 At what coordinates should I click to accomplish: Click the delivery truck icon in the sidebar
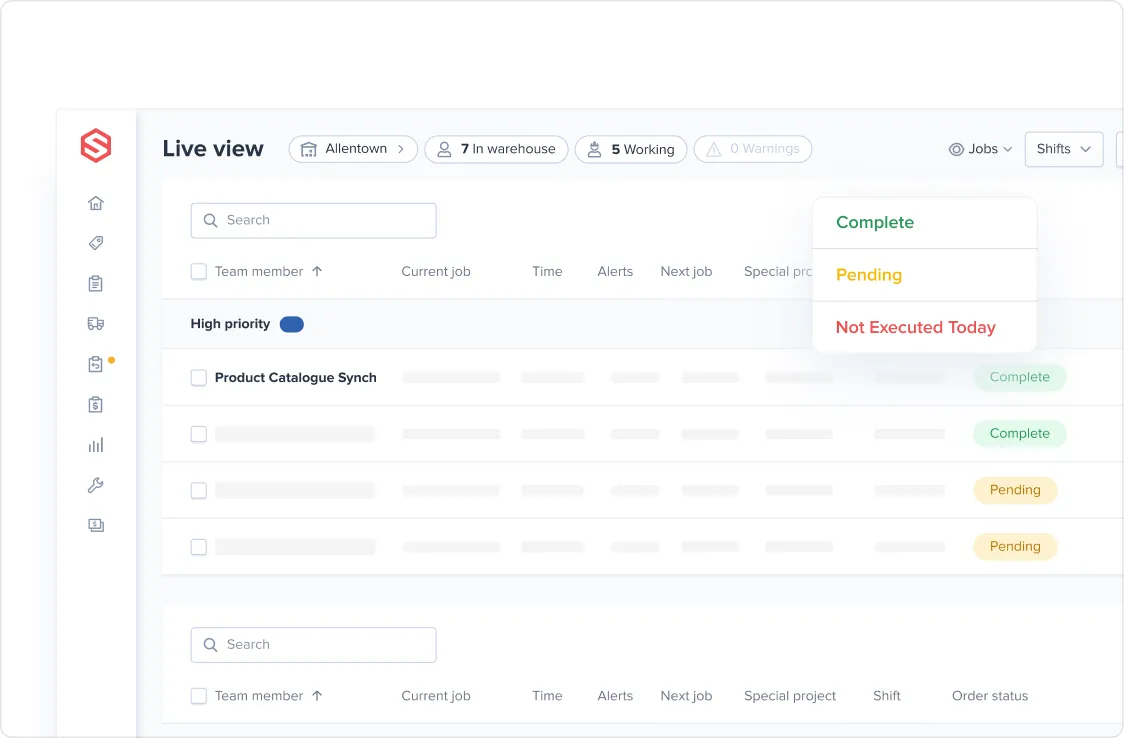(x=96, y=323)
